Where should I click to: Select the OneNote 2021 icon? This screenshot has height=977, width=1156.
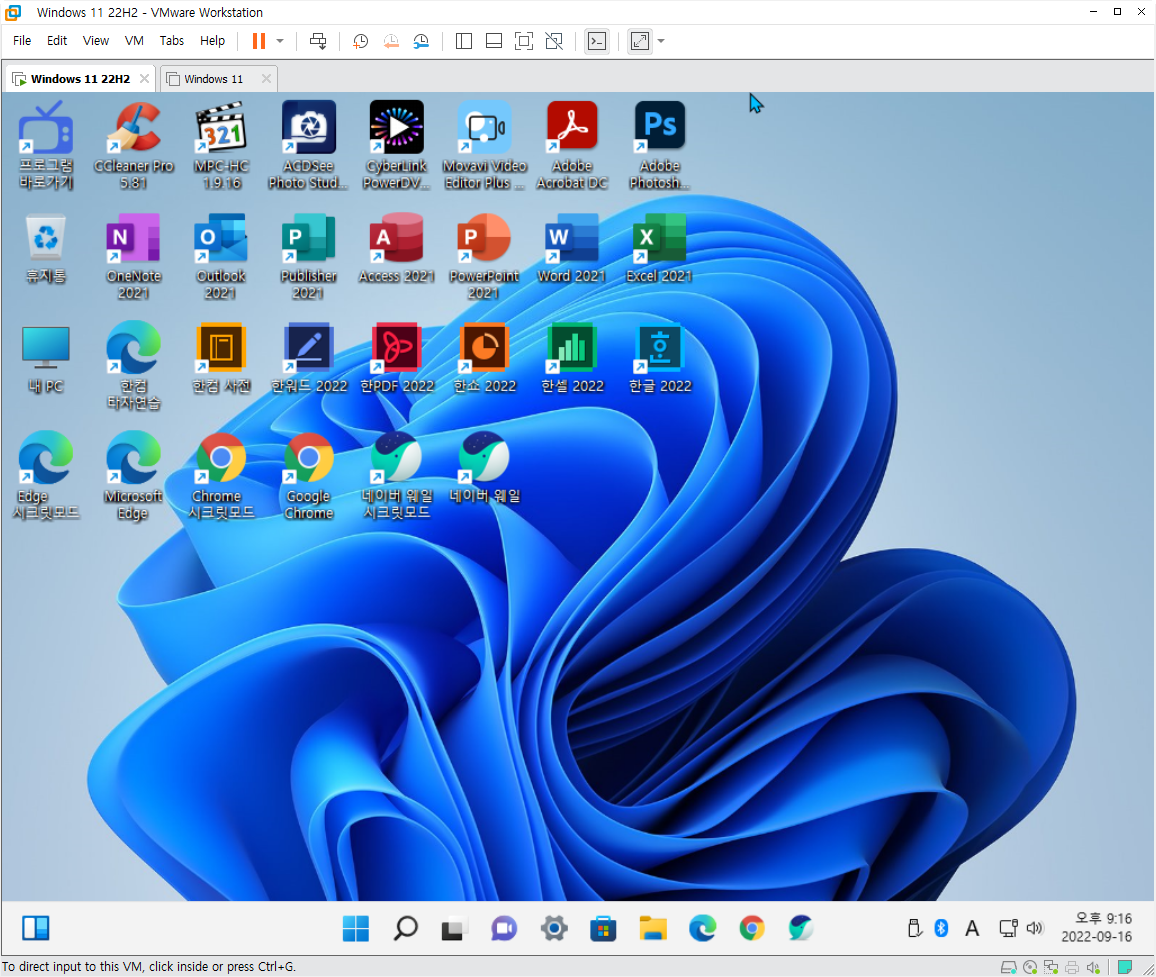pyautogui.click(x=133, y=256)
